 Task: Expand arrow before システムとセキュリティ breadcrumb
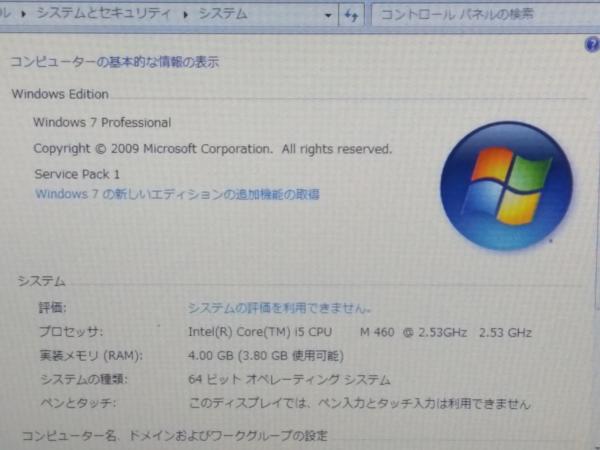coord(24,14)
